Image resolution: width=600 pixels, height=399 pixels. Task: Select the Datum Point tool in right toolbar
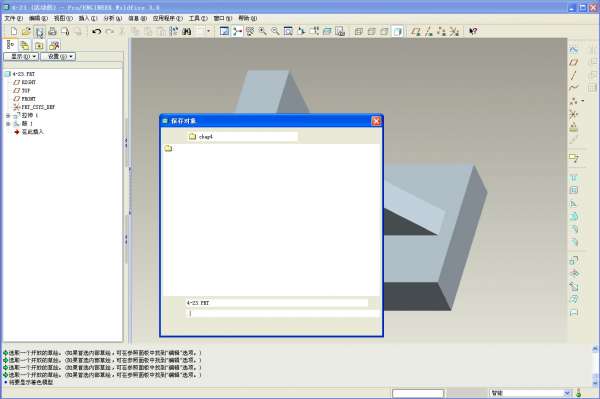pos(574,101)
